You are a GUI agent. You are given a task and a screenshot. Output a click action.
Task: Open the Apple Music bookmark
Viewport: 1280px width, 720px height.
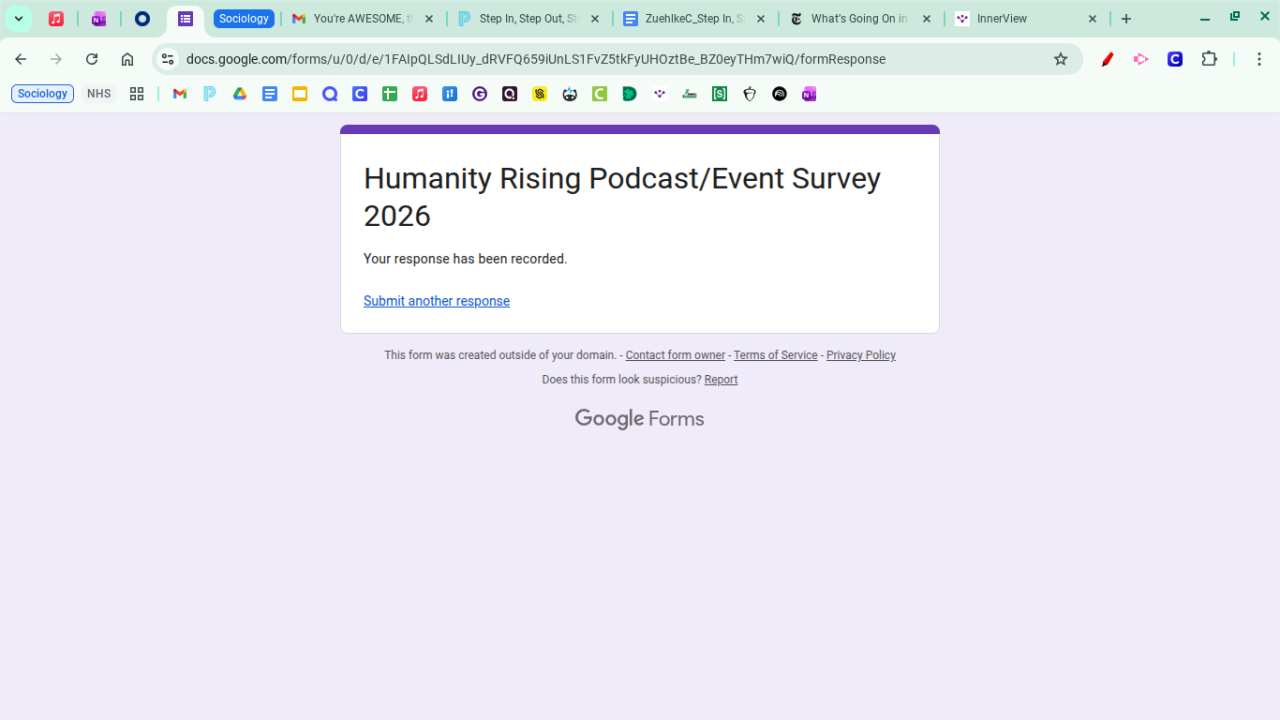pos(420,94)
